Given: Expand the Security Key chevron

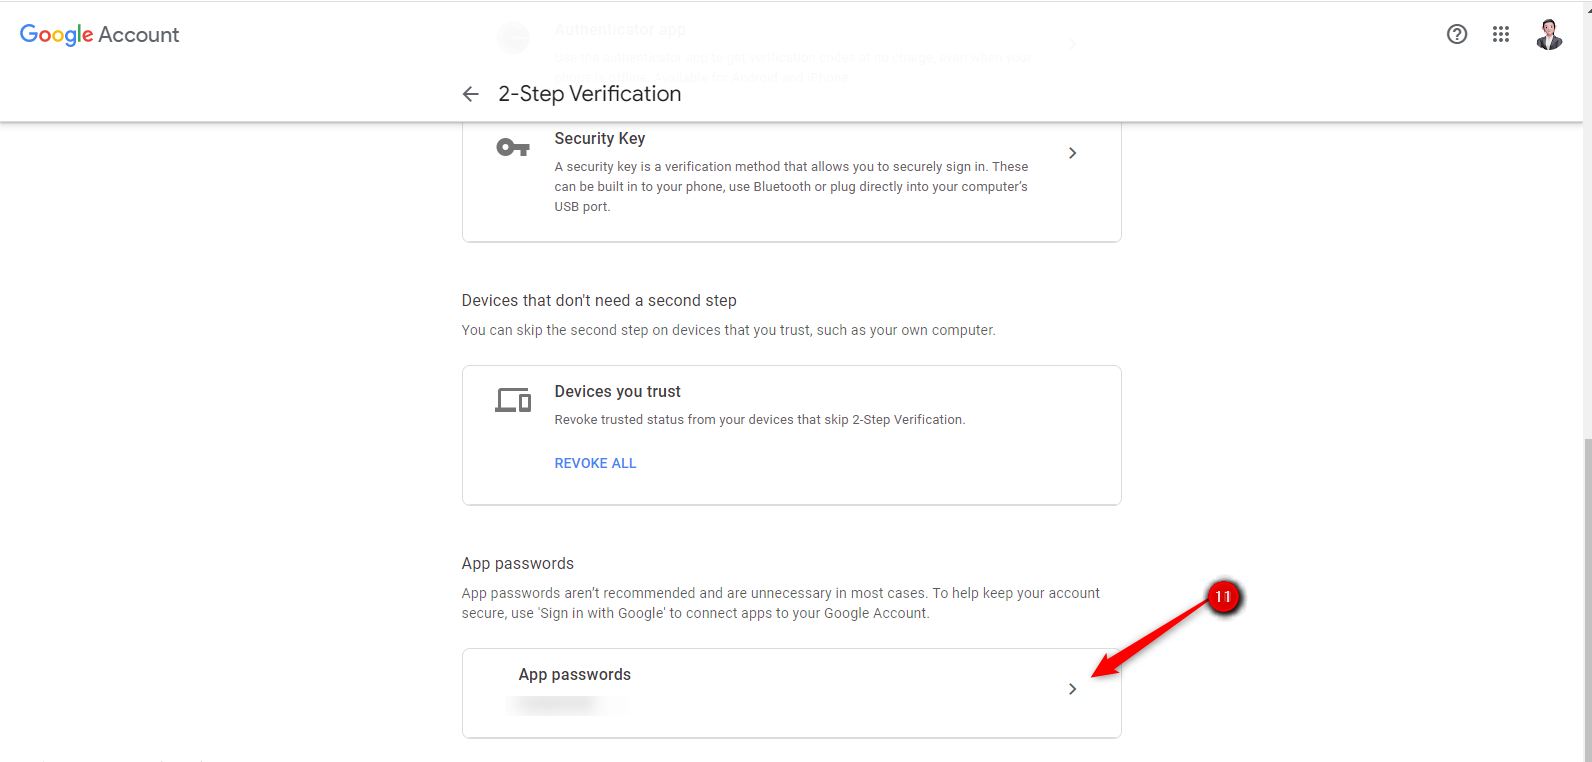Looking at the screenshot, I should coord(1072,153).
